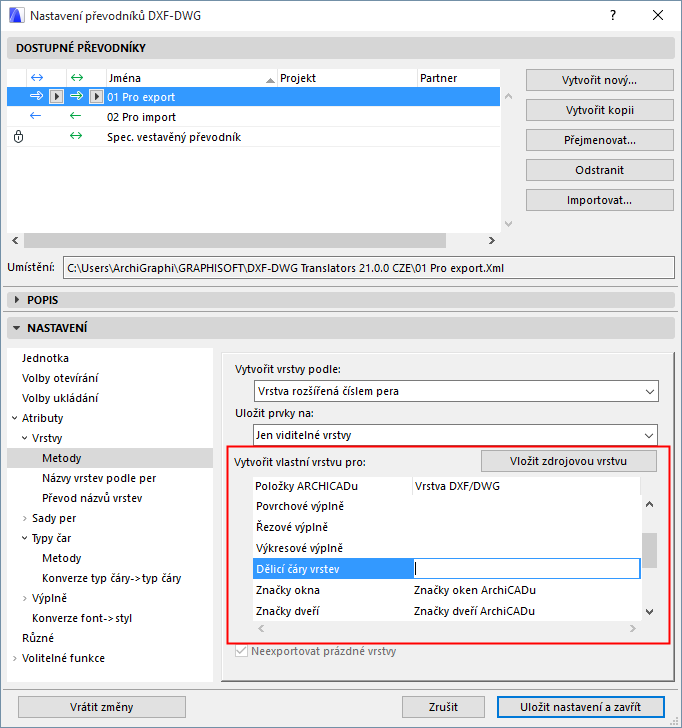682x728 pixels.
Task: Open help with the question mark button
Action: pos(613,15)
